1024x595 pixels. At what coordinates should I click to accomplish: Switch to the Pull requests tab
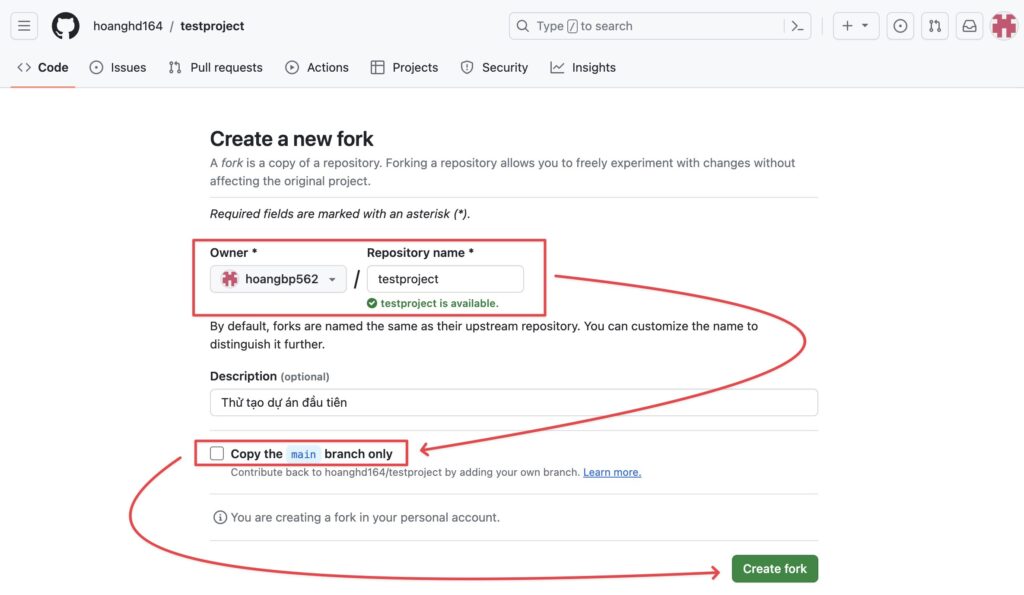coord(216,67)
